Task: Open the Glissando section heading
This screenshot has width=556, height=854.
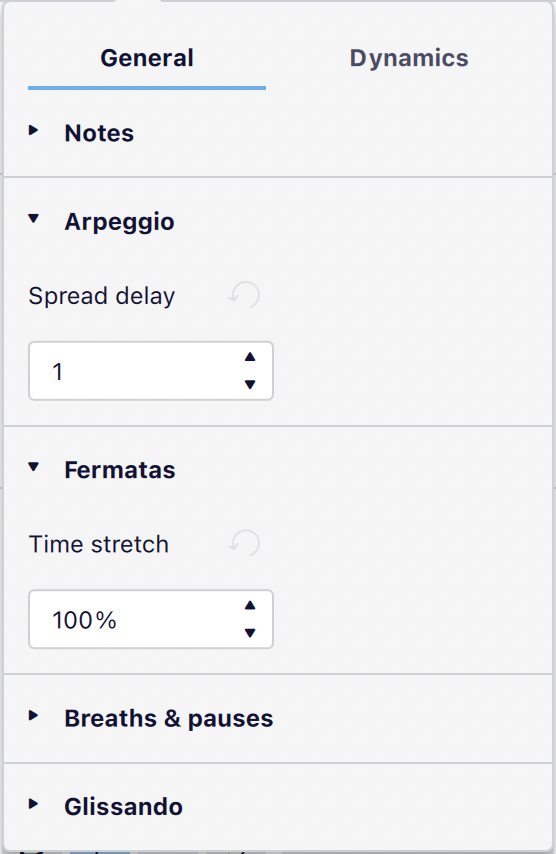Action: click(x=124, y=807)
